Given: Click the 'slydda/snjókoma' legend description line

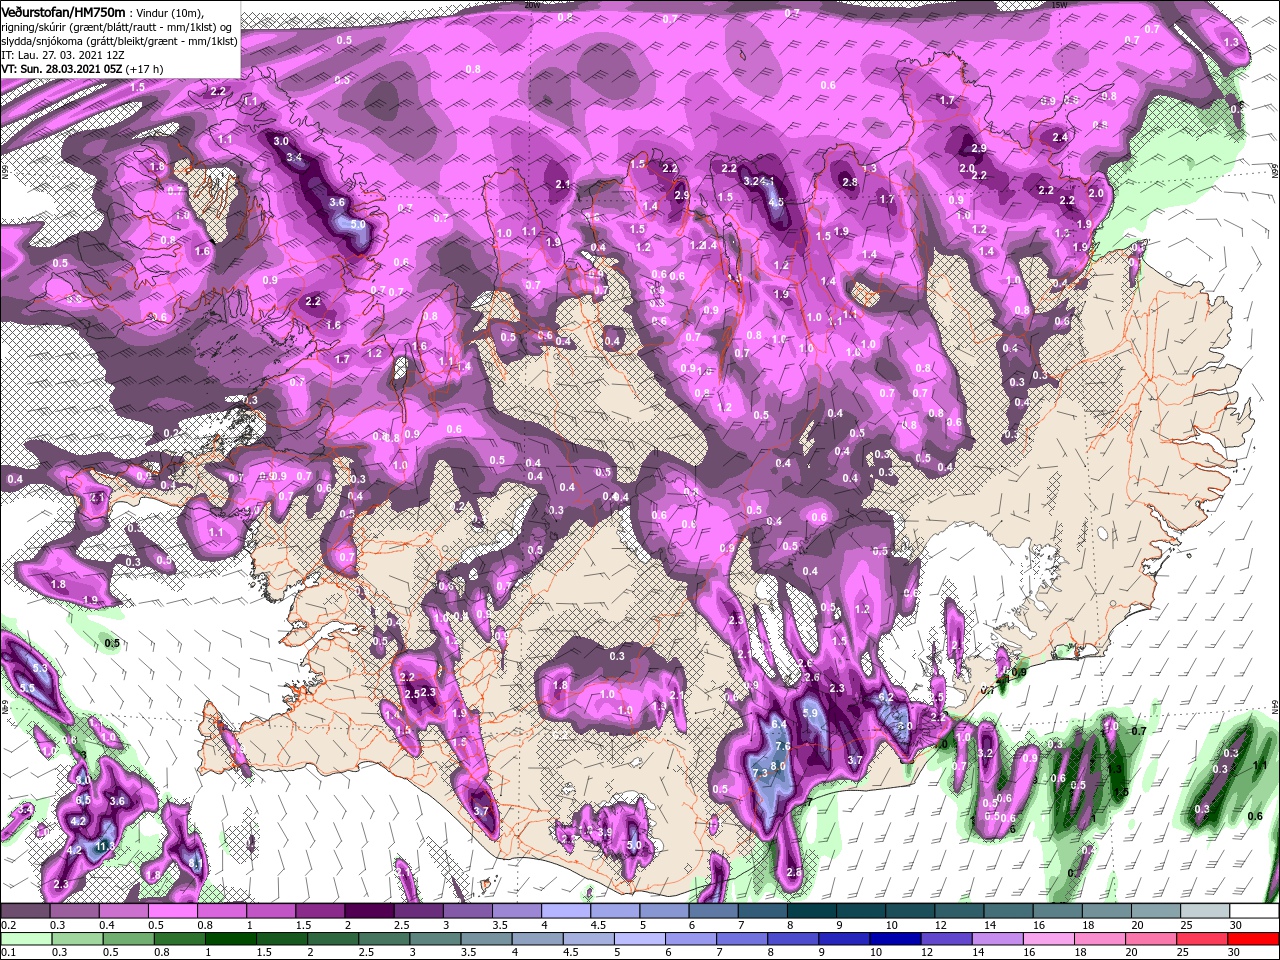Looking at the screenshot, I should tap(119, 41).
